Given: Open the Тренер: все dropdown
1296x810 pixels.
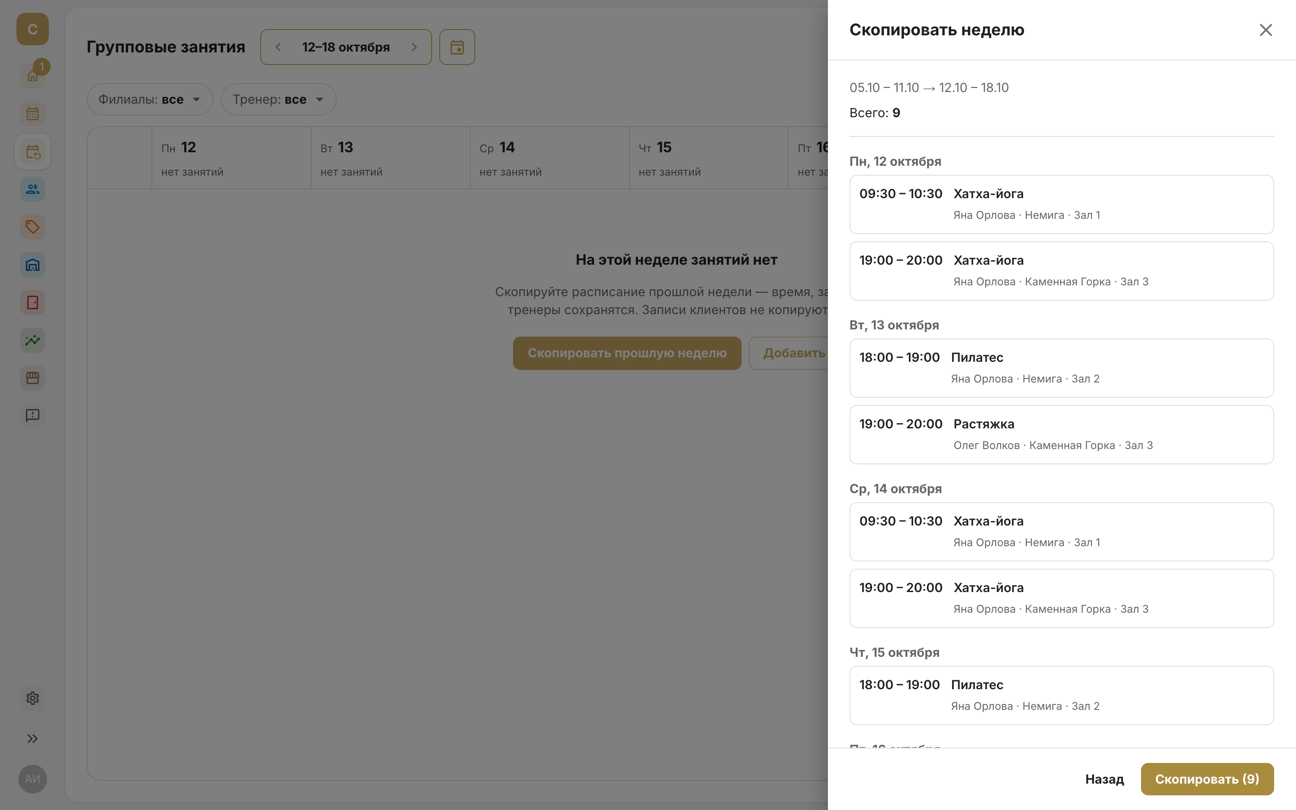Looking at the screenshot, I should (x=278, y=99).
